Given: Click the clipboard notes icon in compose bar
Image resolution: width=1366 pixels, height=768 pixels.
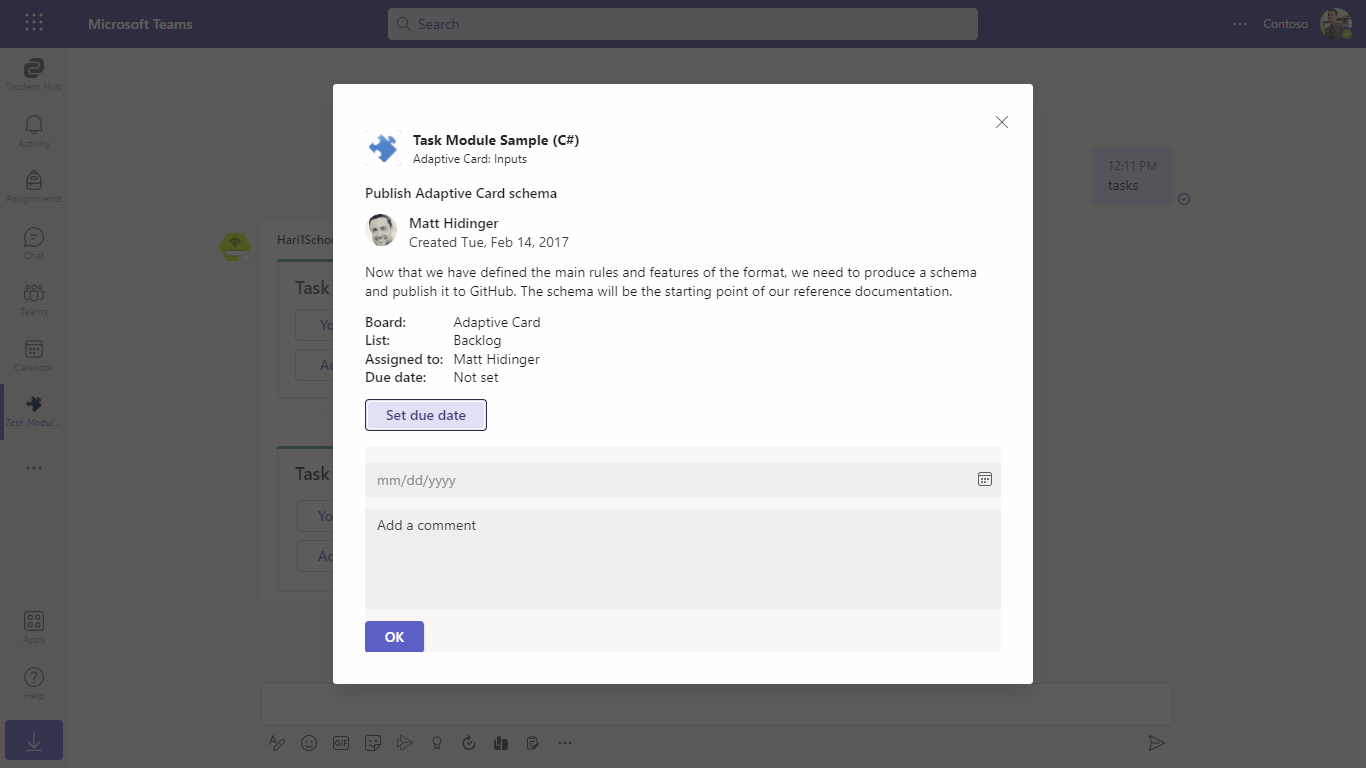Looking at the screenshot, I should tap(532, 743).
